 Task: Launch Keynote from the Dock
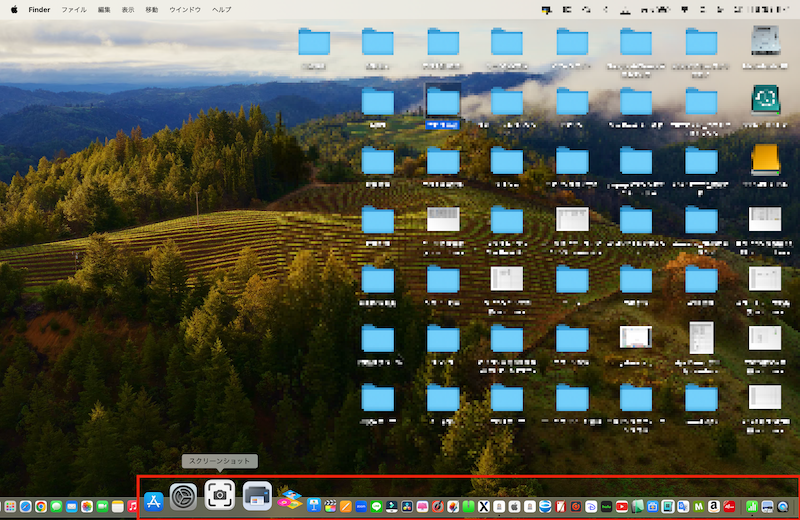pos(314,505)
